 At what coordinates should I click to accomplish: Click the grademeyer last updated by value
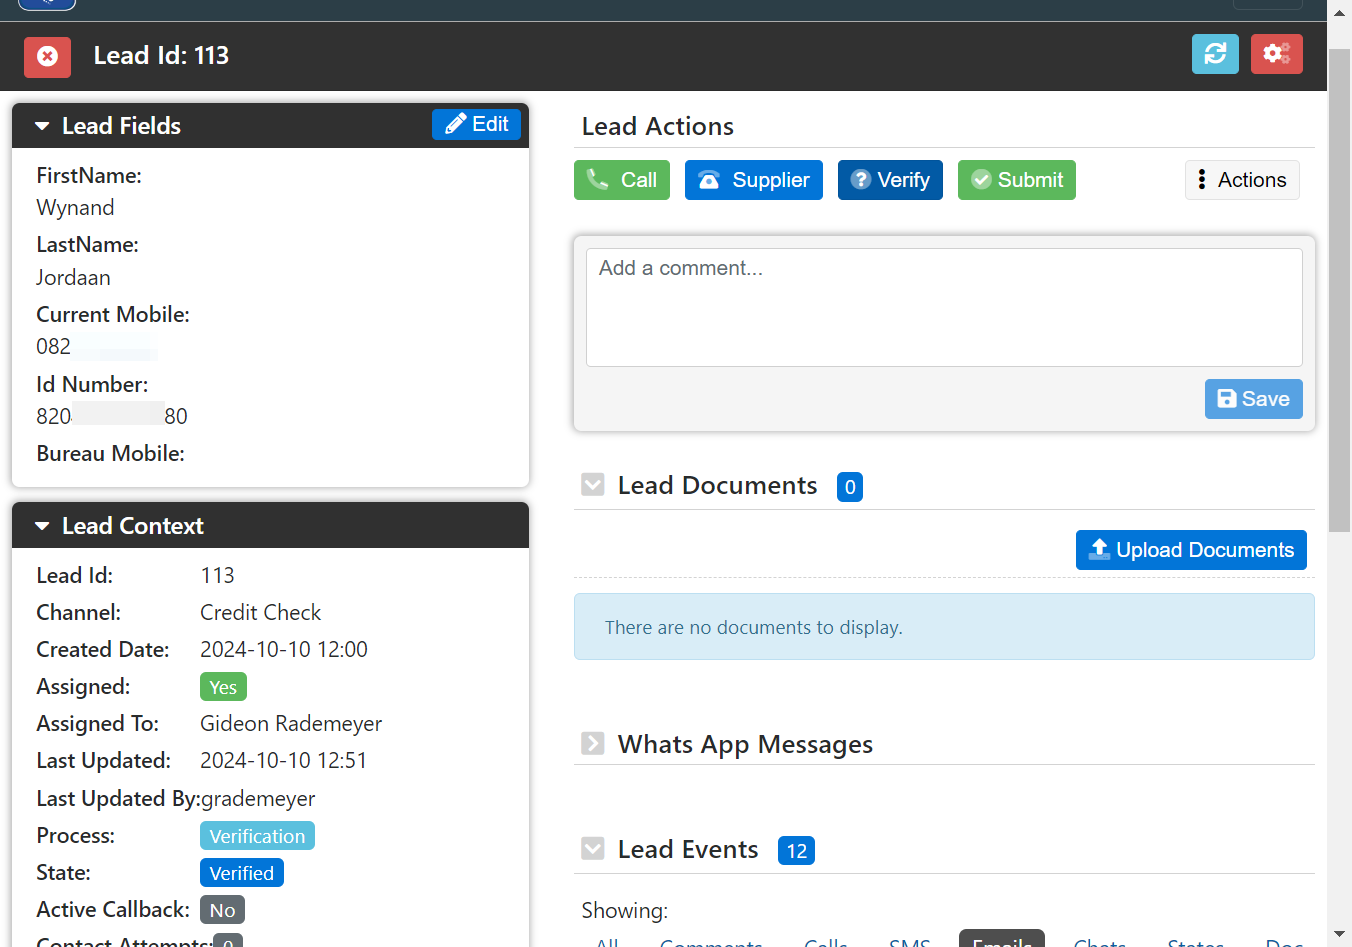(x=258, y=799)
